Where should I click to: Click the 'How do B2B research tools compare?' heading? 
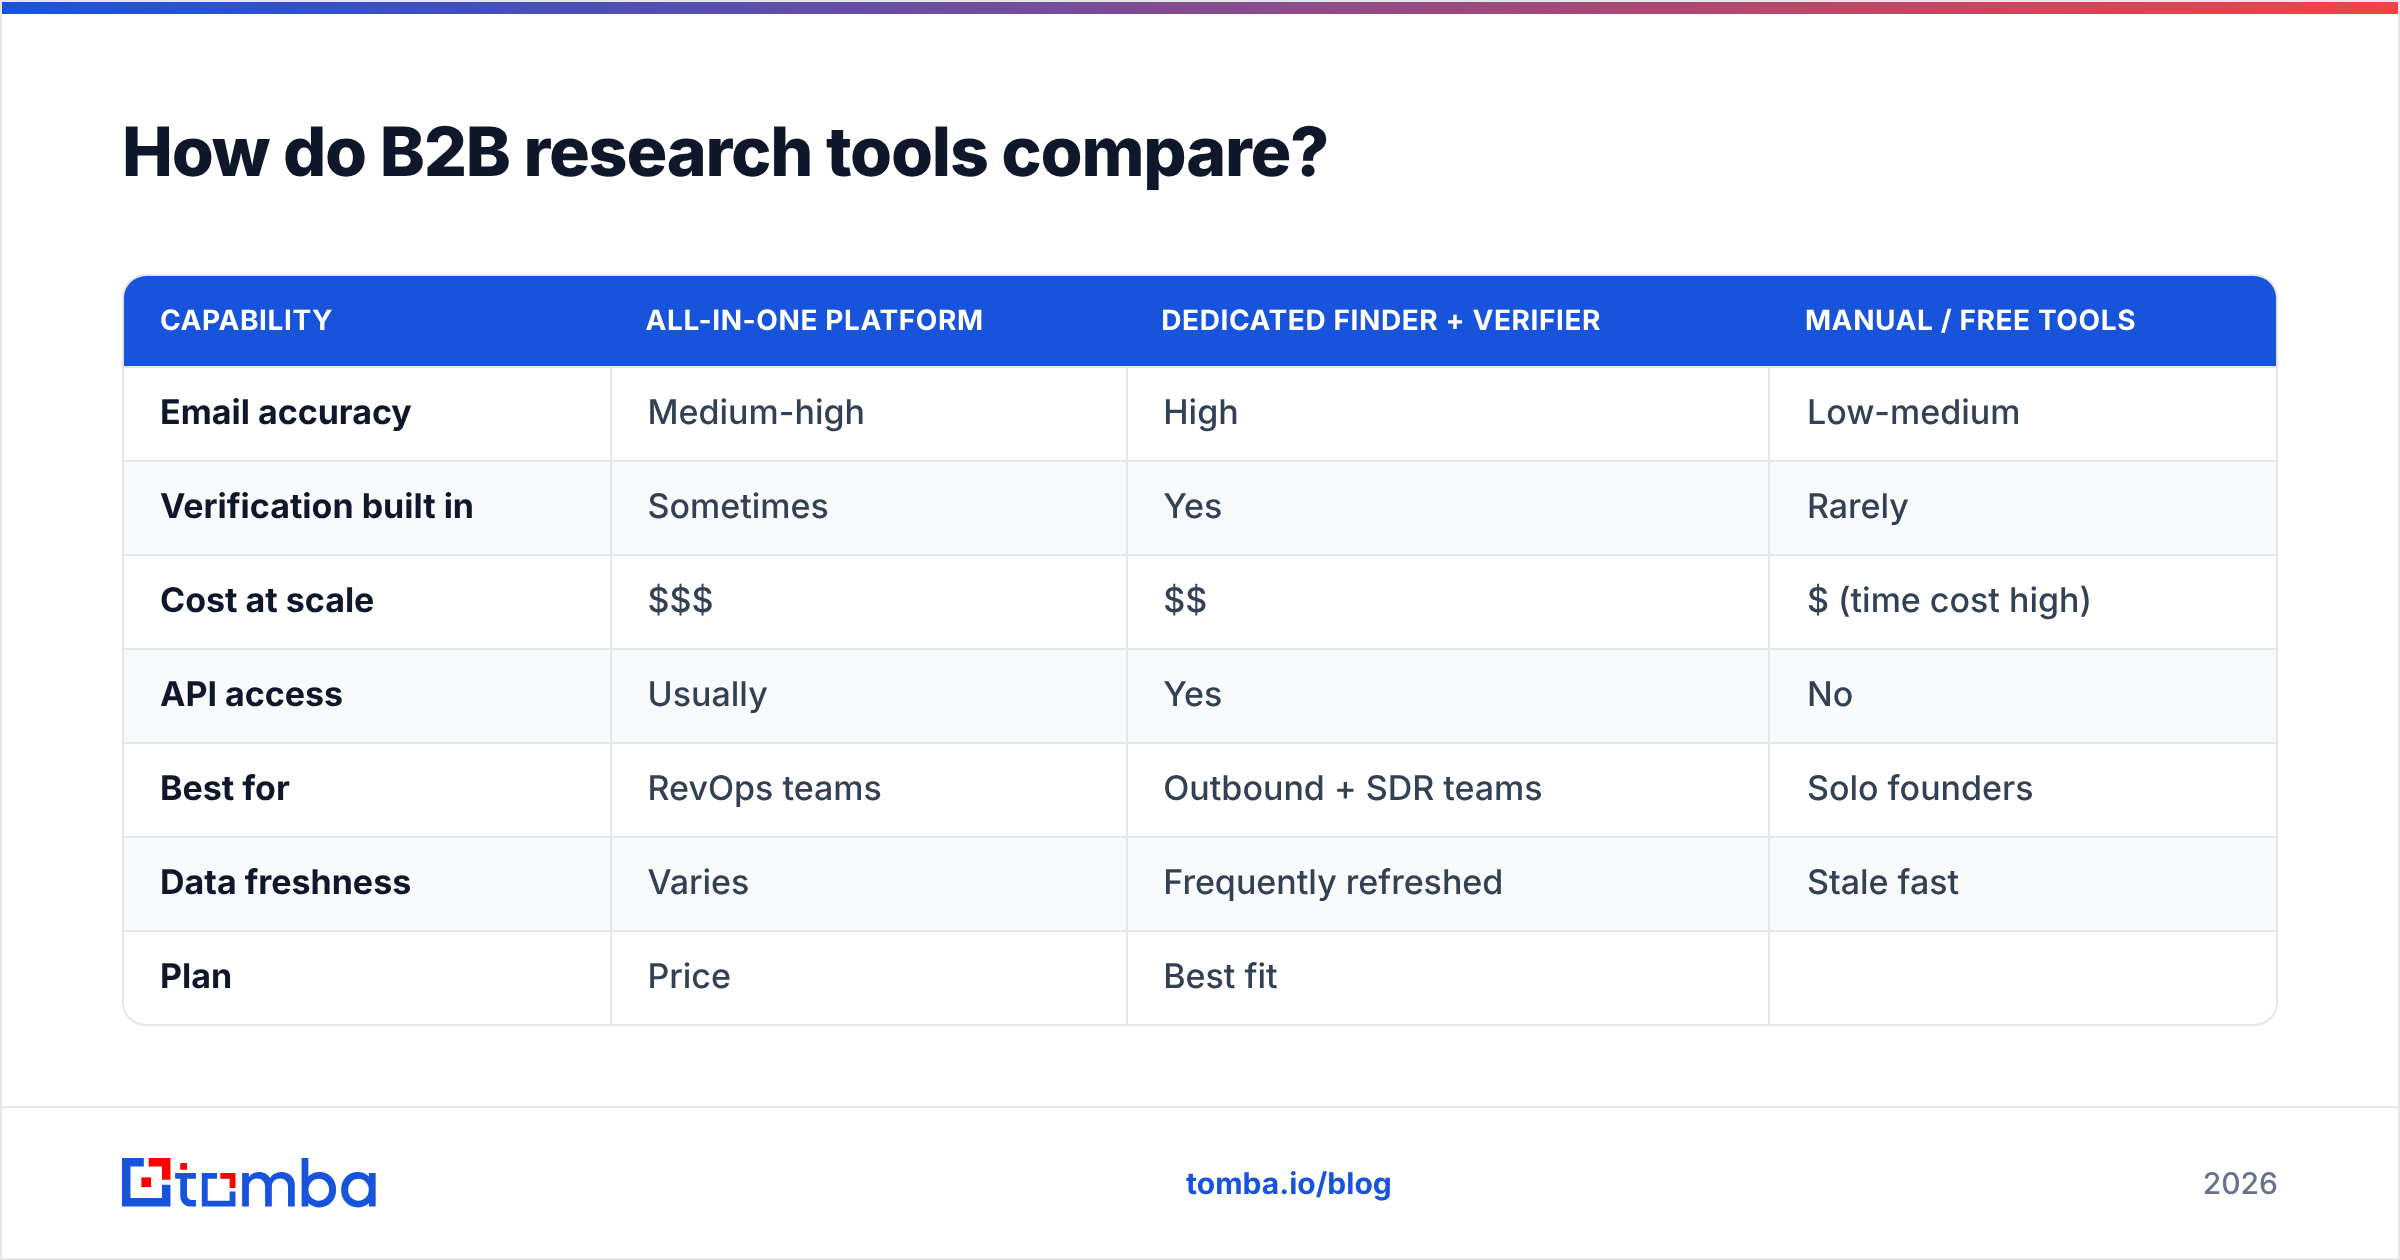pos(724,153)
